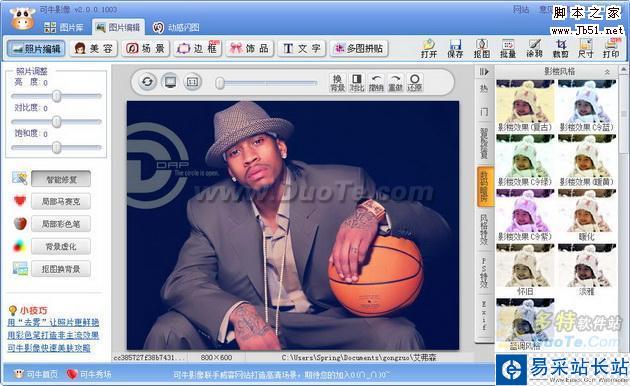The height and width of the screenshot is (386, 630).
Task: Select the 照片编辑 photo edit mode
Action: click(36, 49)
